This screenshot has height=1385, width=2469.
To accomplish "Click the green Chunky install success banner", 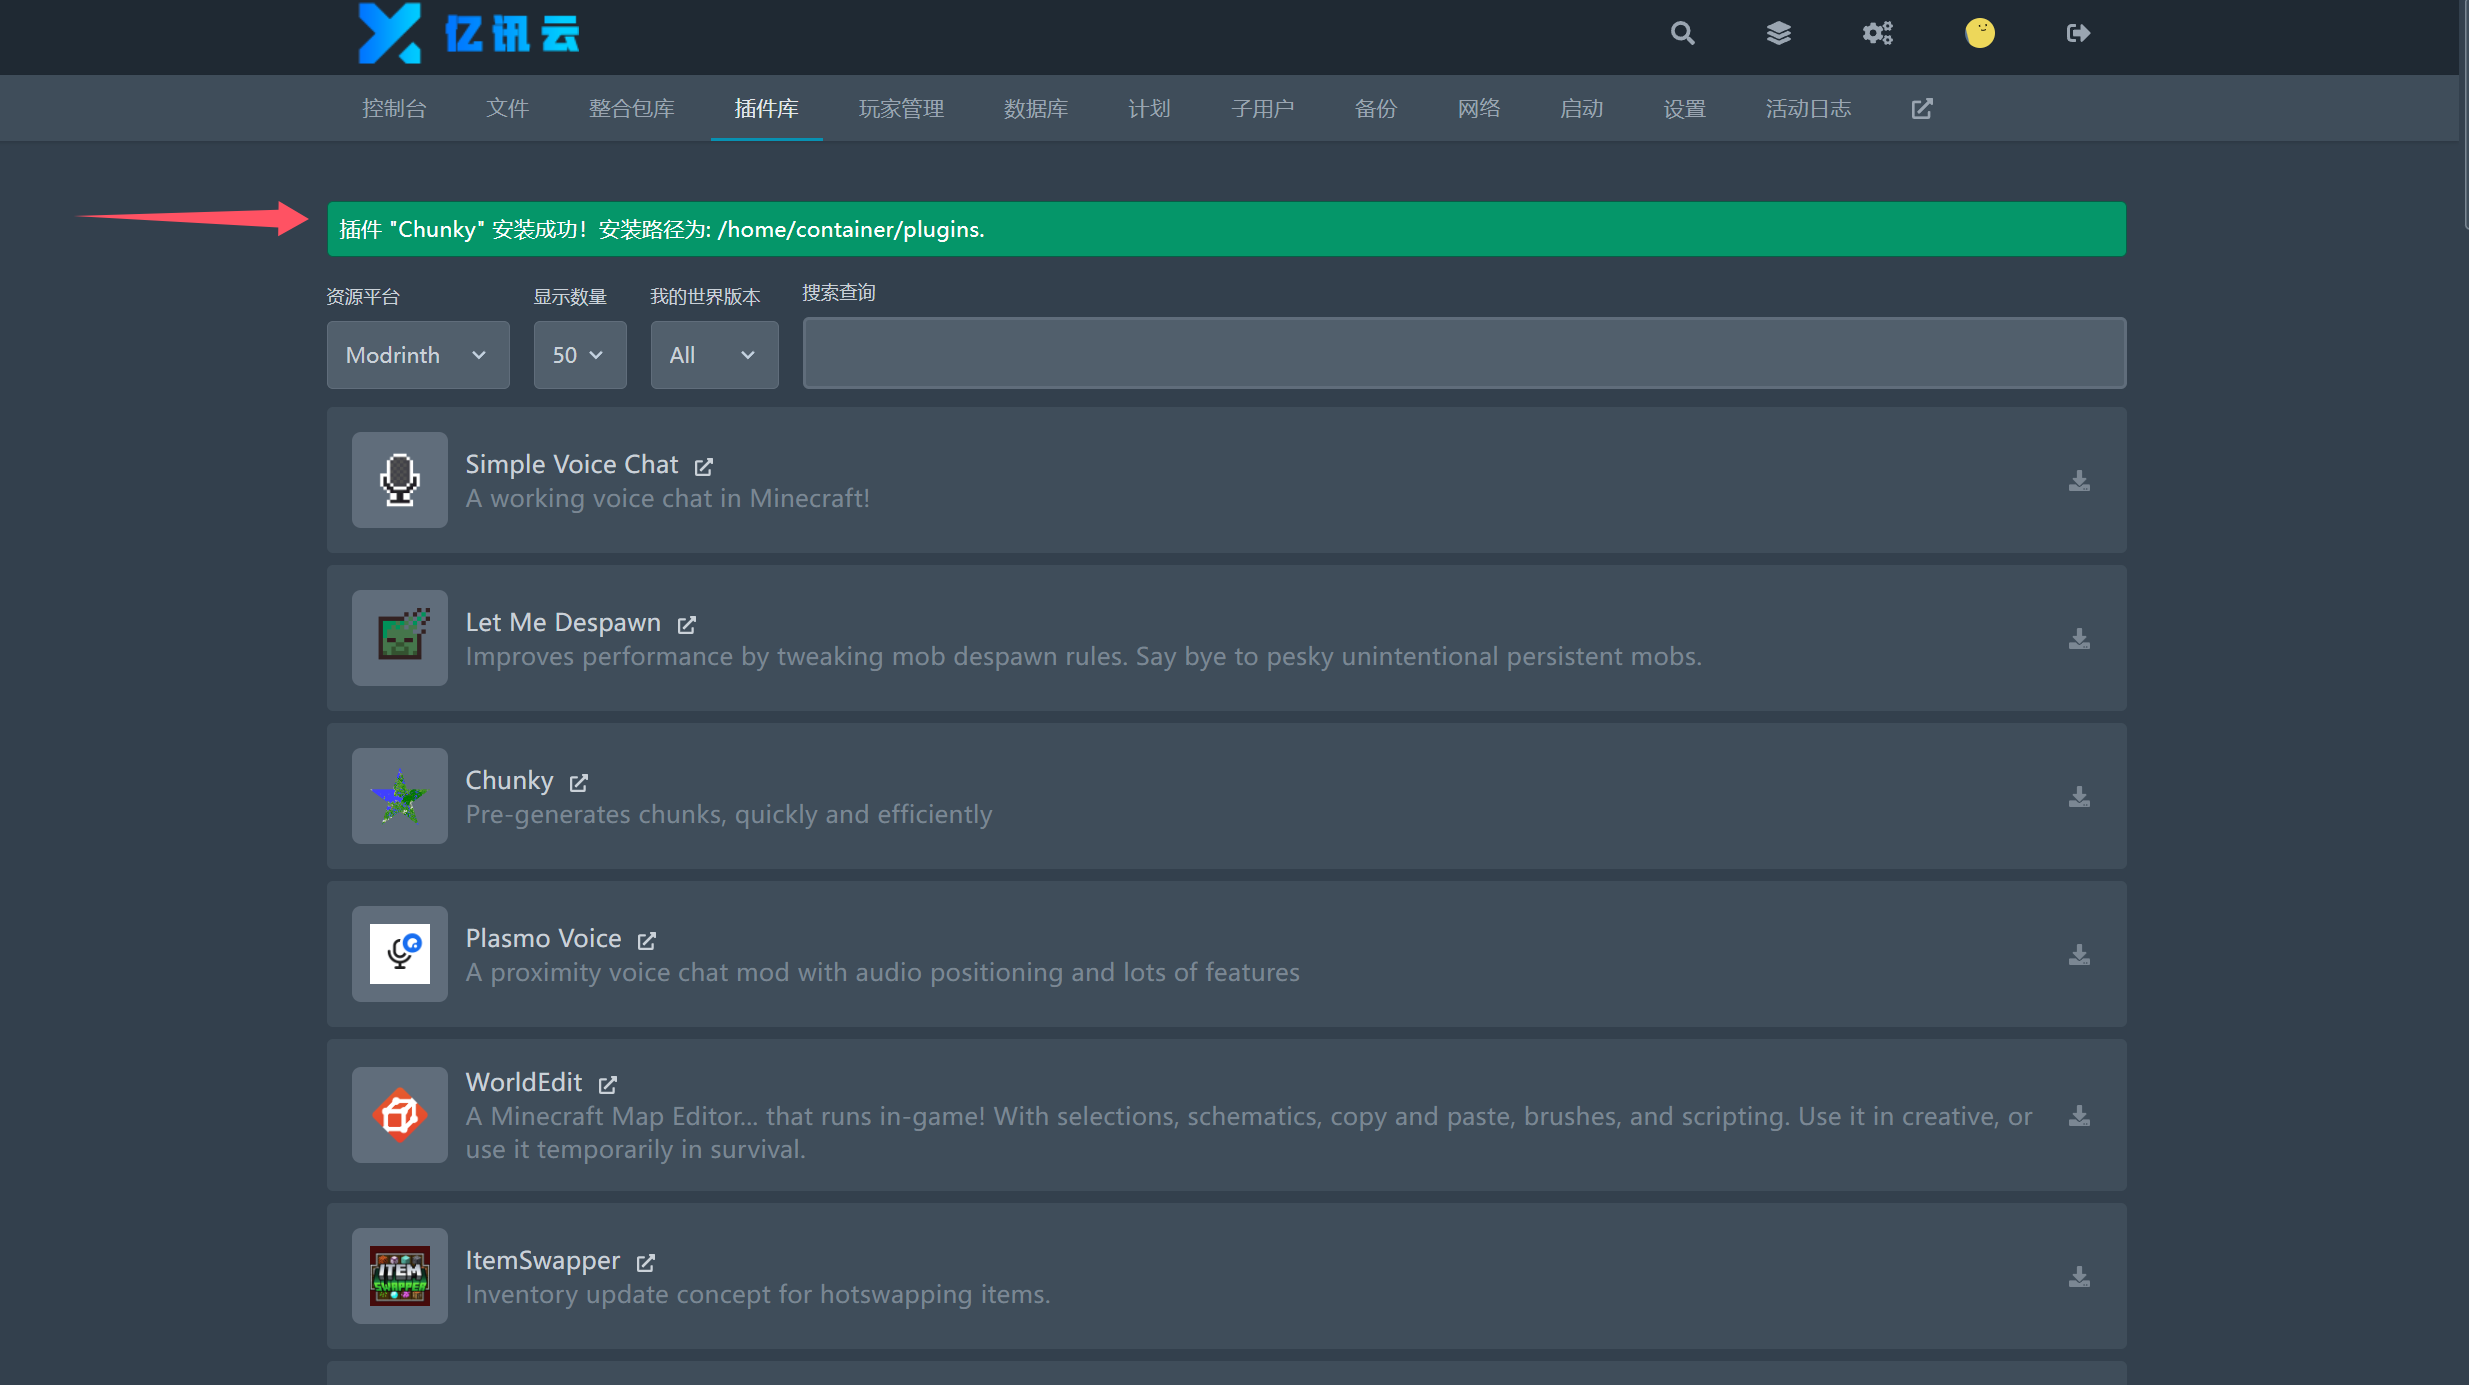I will [1226, 229].
